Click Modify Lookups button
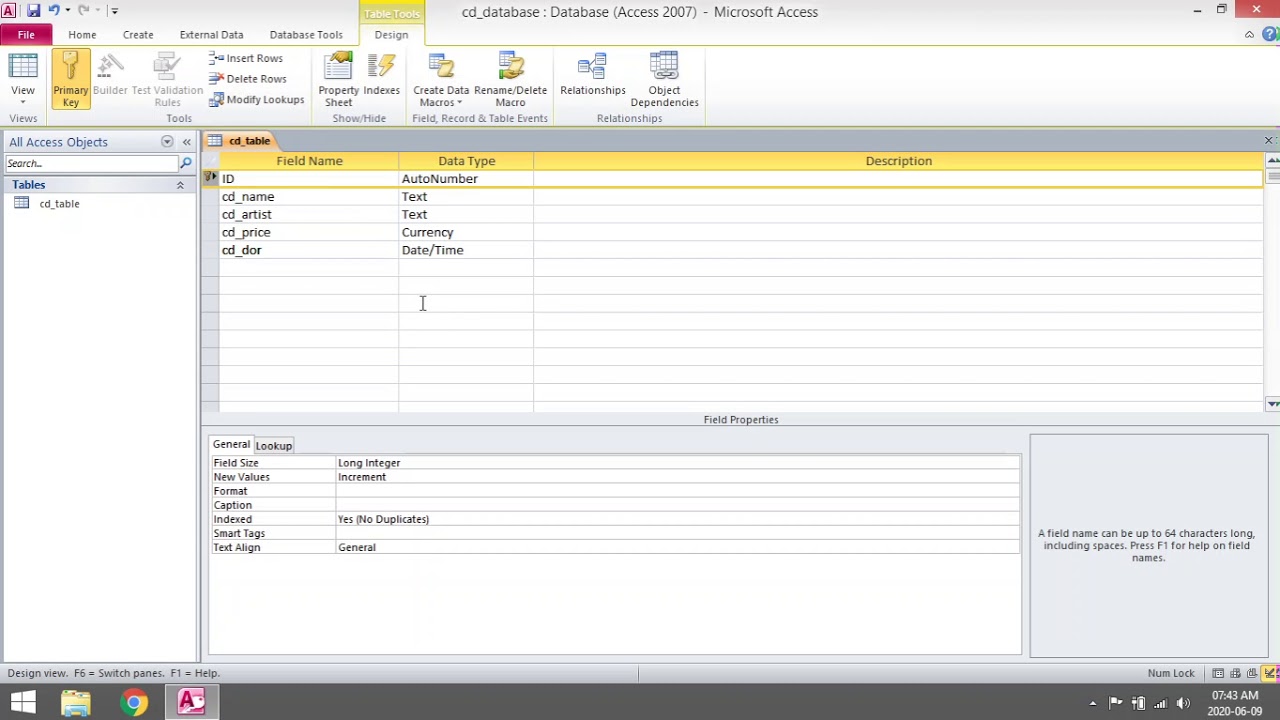The width and height of the screenshot is (1280, 720). pyautogui.click(x=257, y=100)
